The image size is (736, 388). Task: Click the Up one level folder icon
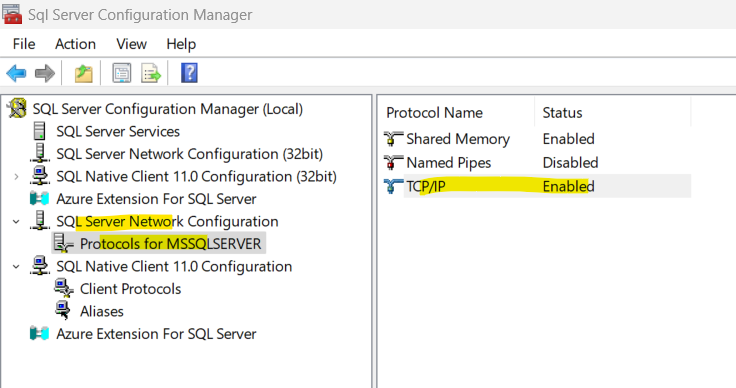pos(84,73)
